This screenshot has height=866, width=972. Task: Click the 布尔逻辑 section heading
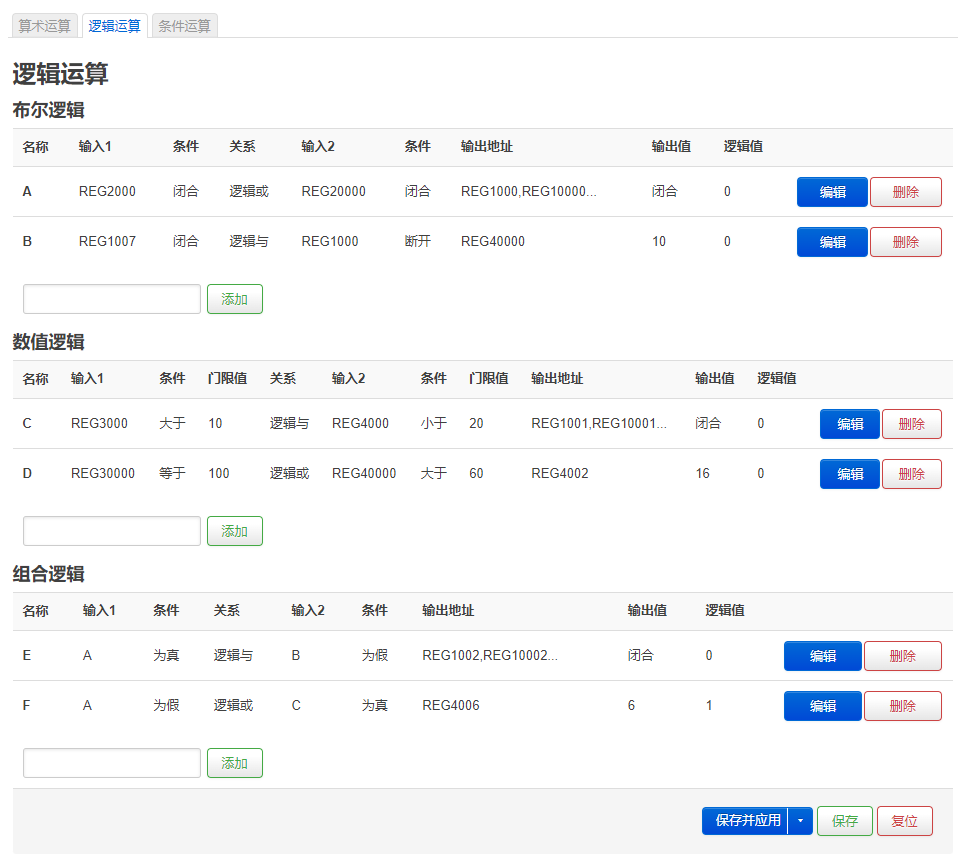coord(48,110)
